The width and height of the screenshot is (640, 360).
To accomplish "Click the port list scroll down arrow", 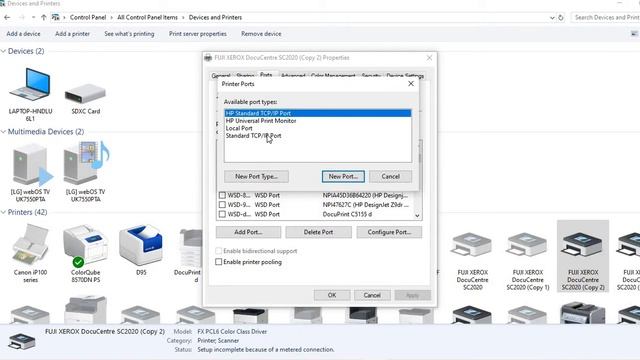I will coord(418,215).
